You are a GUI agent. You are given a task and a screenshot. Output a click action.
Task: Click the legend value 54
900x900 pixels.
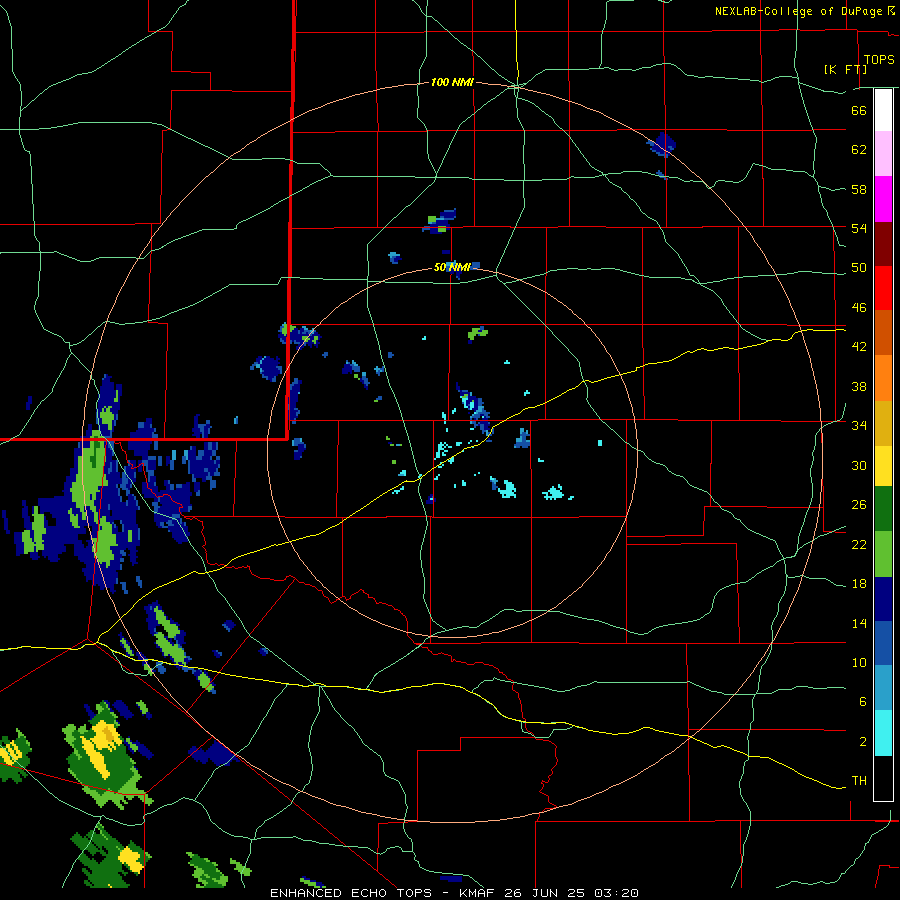click(x=859, y=228)
